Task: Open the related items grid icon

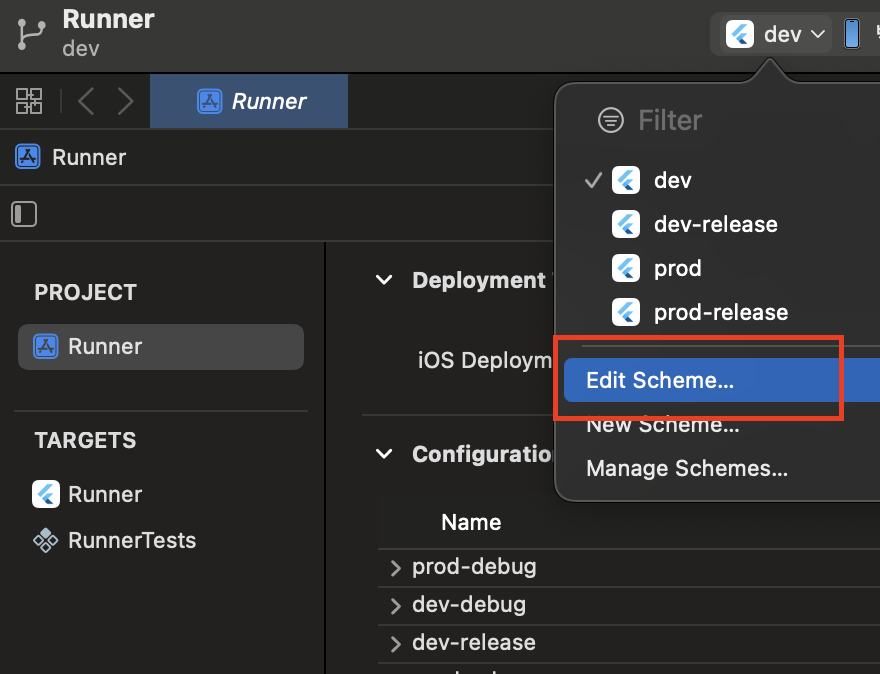Action: [29, 101]
